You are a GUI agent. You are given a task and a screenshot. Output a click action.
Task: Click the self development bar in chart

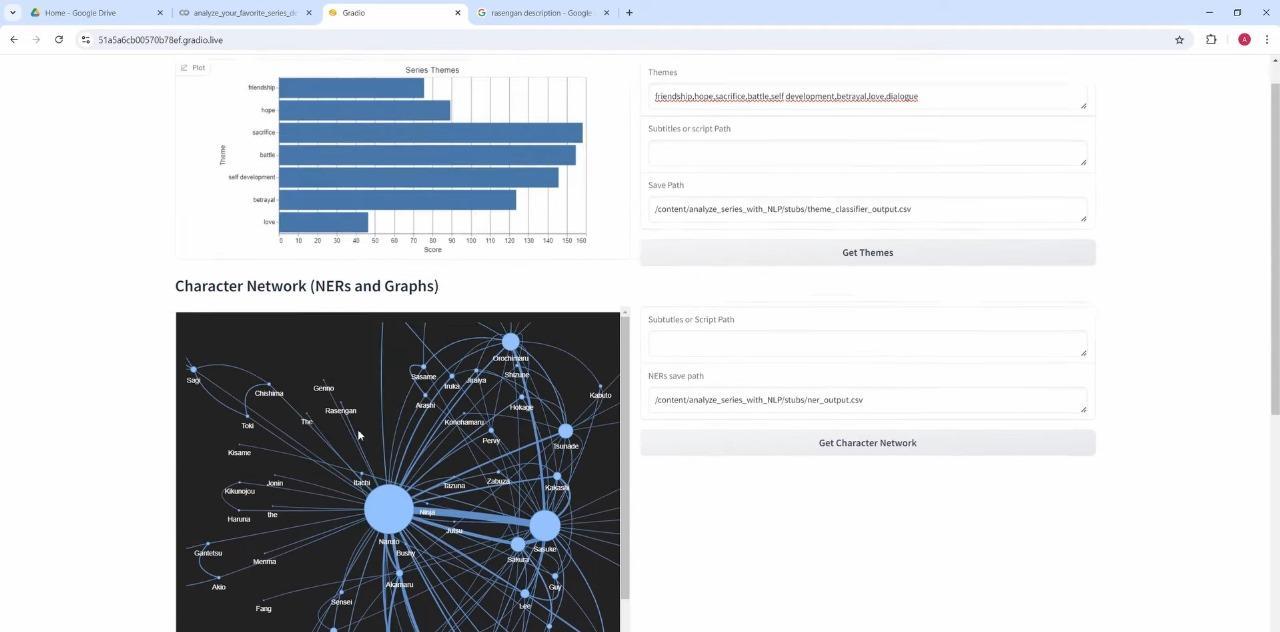click(x=418, y=177)
